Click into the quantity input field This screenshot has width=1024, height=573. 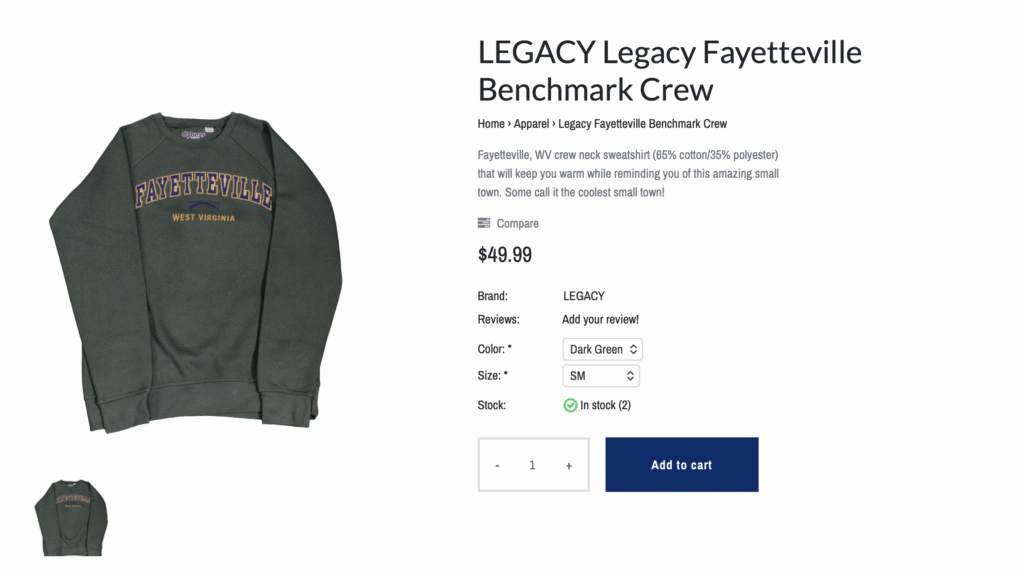click(x=533, y=465)
